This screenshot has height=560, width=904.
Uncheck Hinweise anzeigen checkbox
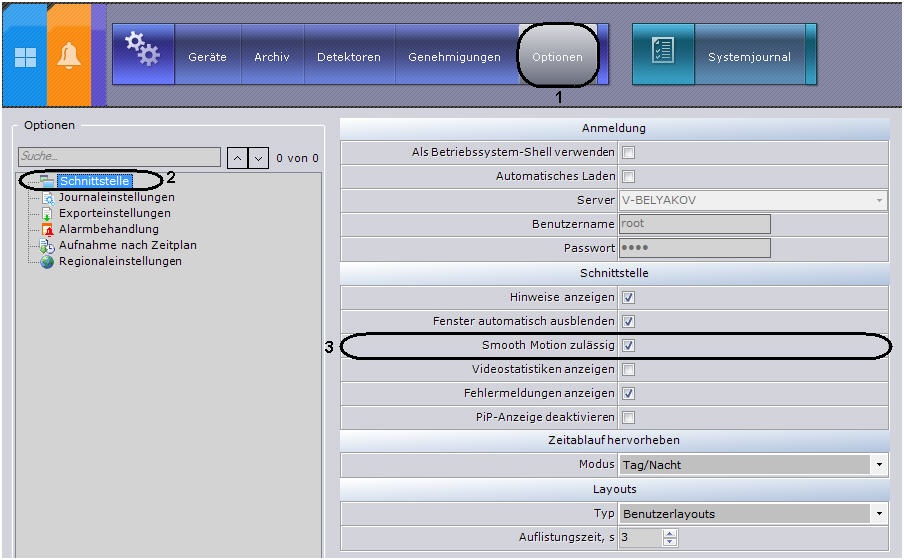pos(628,298)
